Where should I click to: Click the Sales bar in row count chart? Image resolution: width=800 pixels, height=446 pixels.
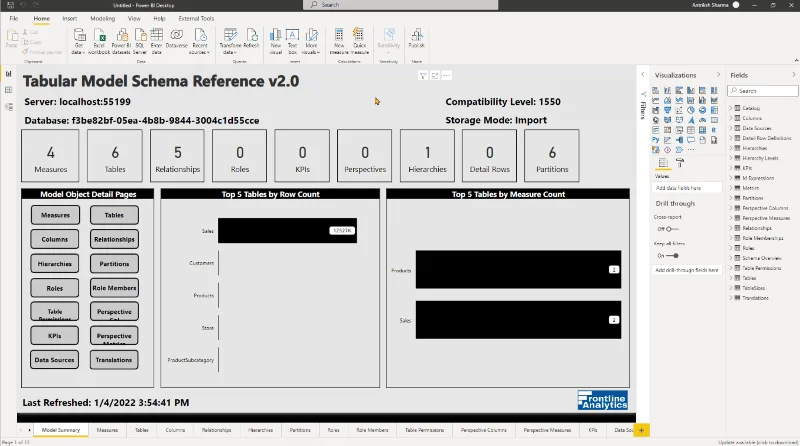click(x=287, y=231)
